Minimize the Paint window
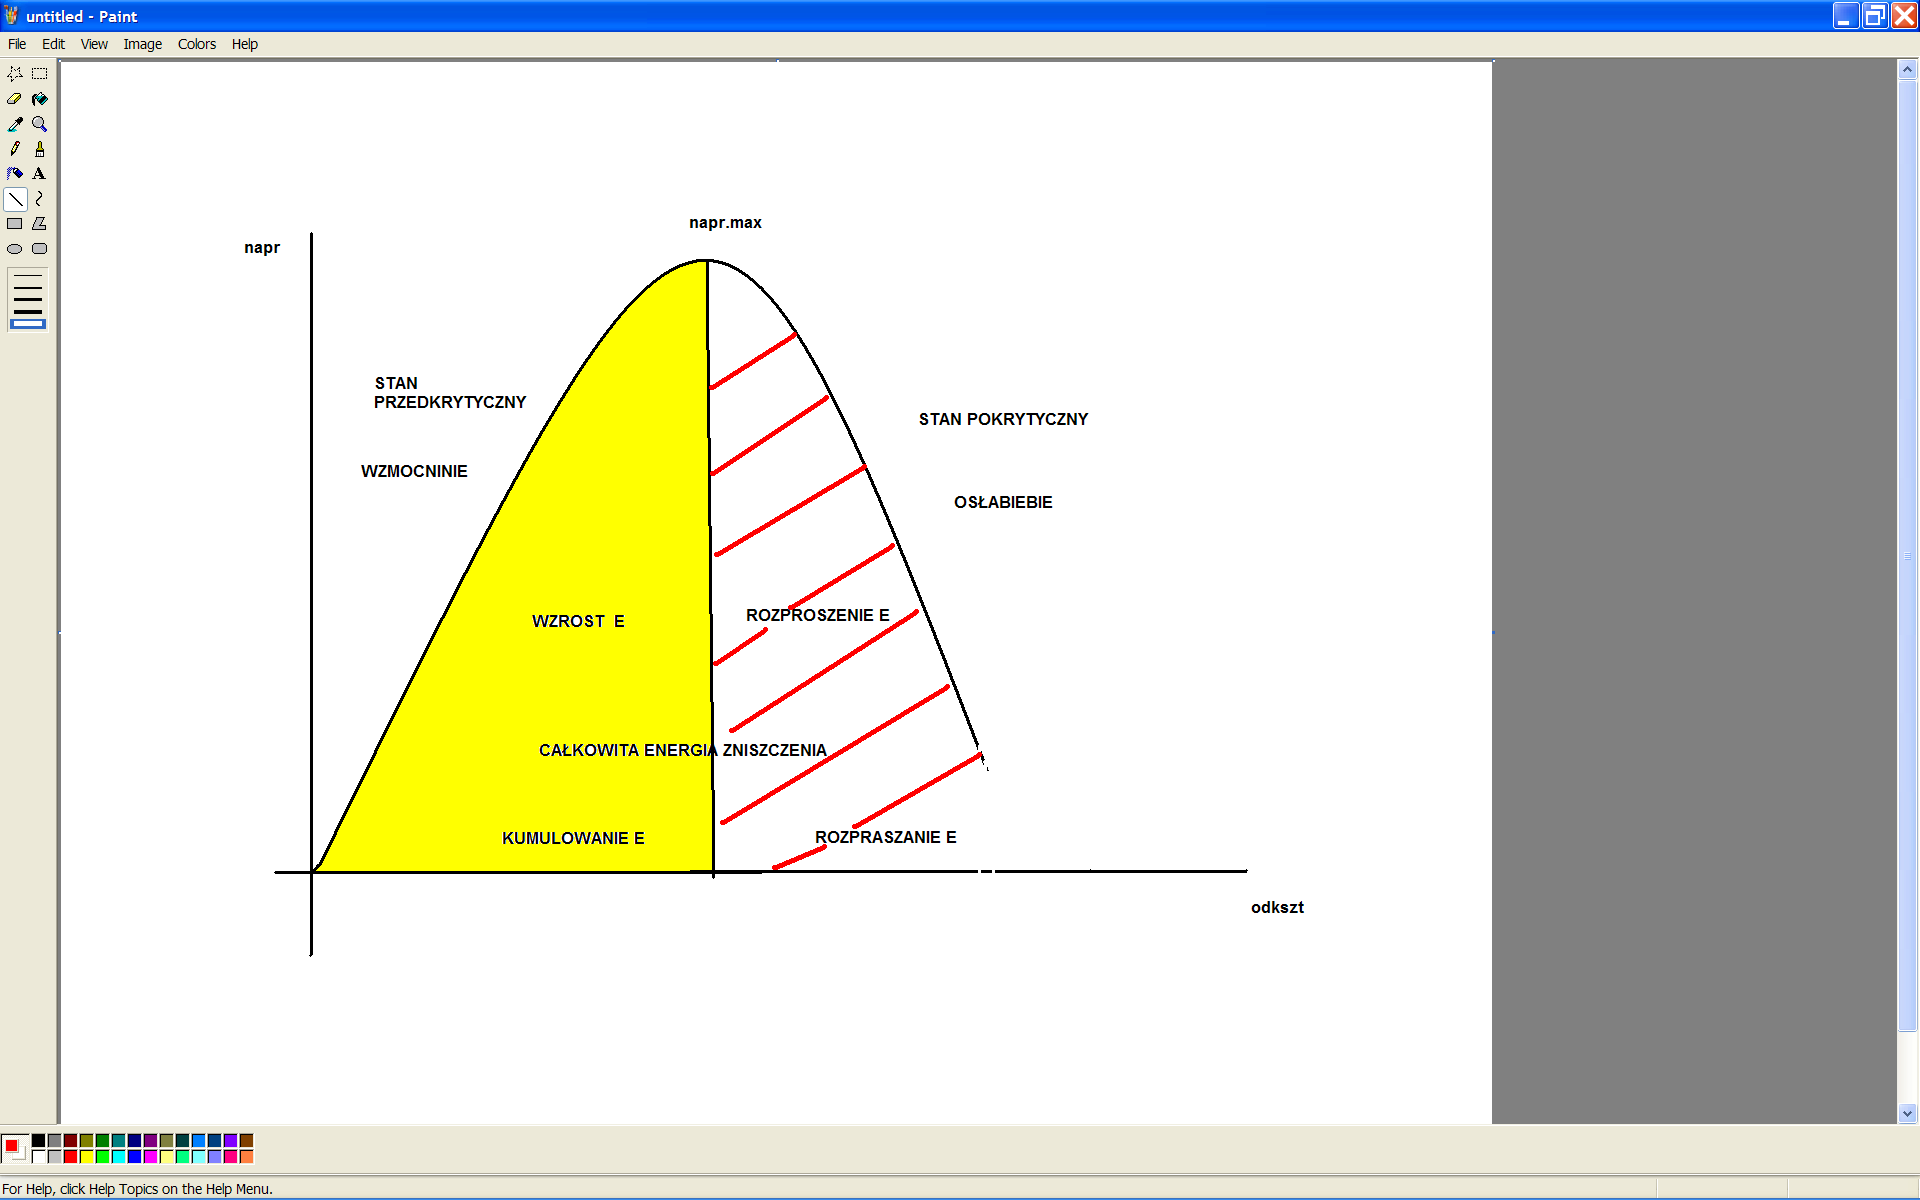The width and height of the screenshot is (1920, 1200). 1845,15
